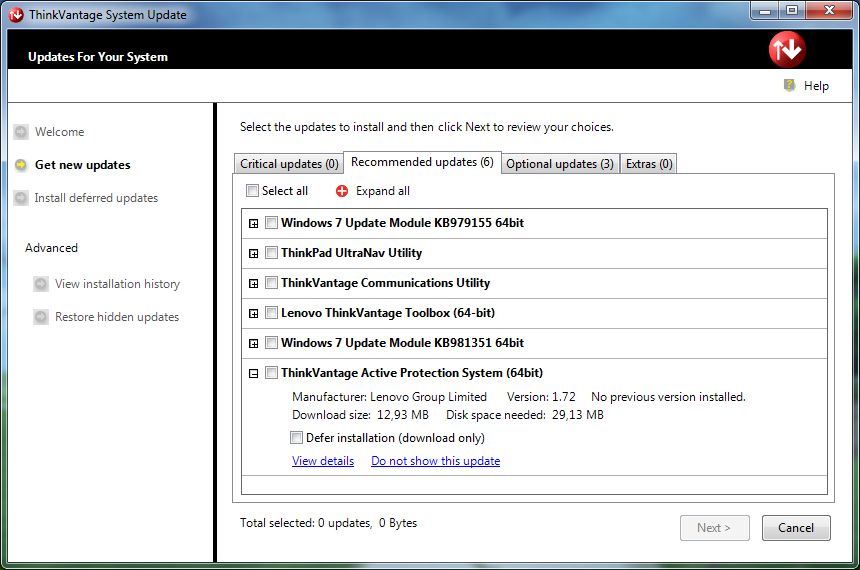Open the Optional updates (3) tab

[x=560, y=163]
